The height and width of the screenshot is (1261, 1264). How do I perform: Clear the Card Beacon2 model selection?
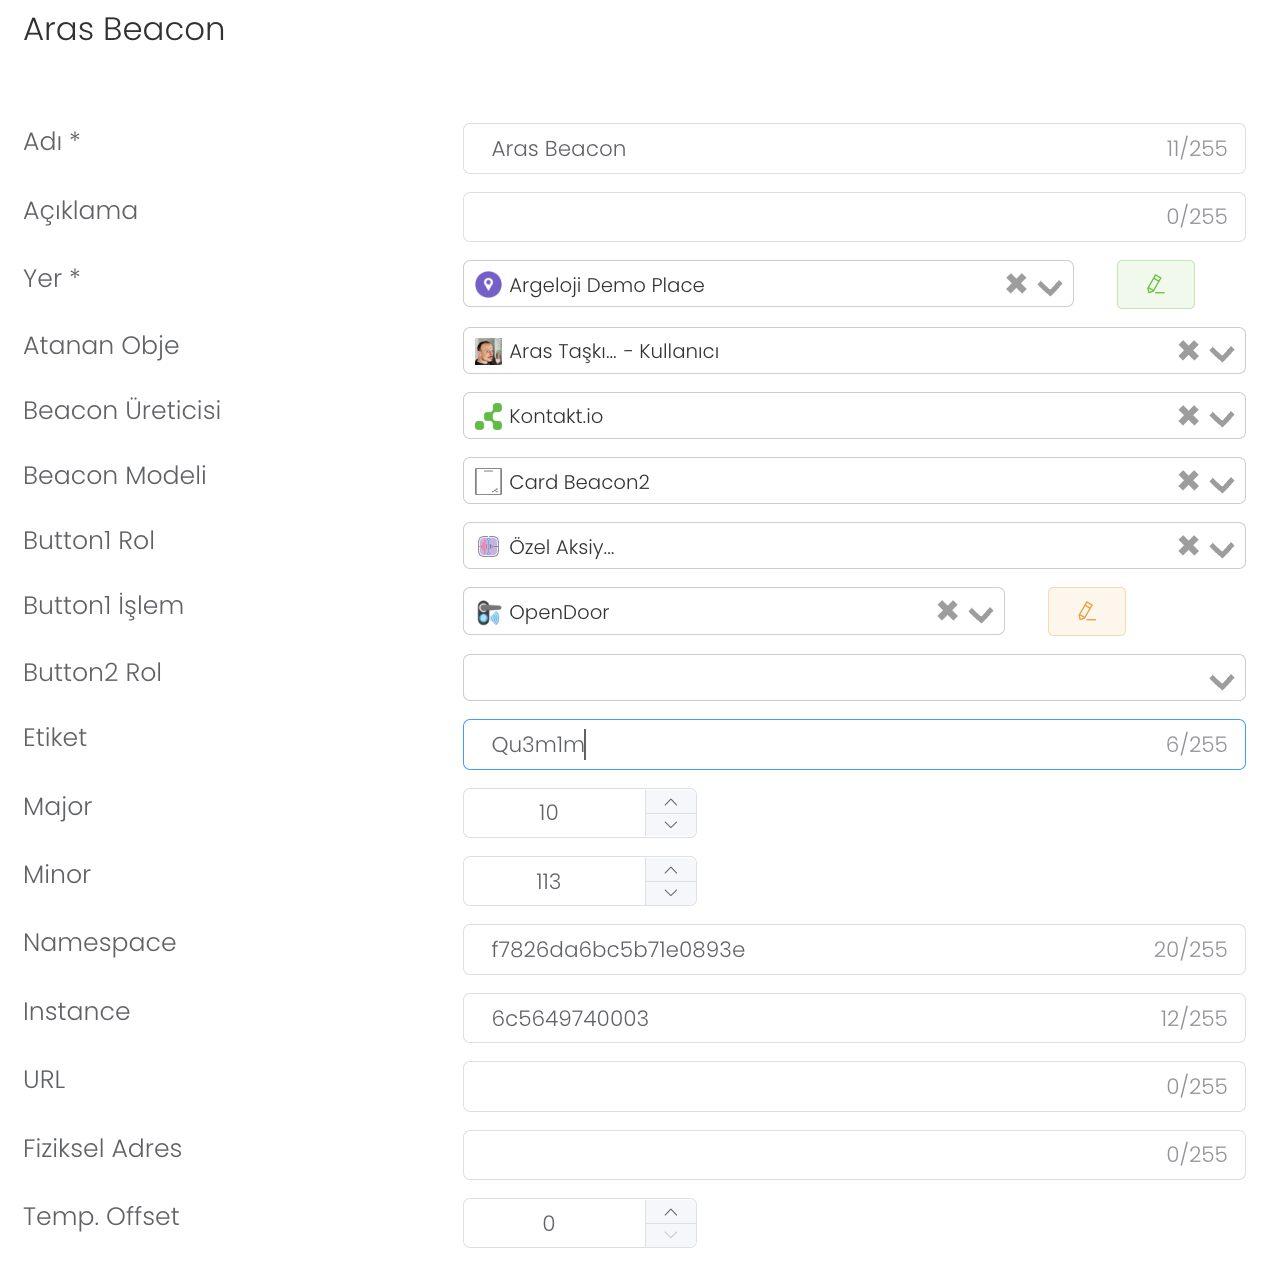click(1188, 481)
